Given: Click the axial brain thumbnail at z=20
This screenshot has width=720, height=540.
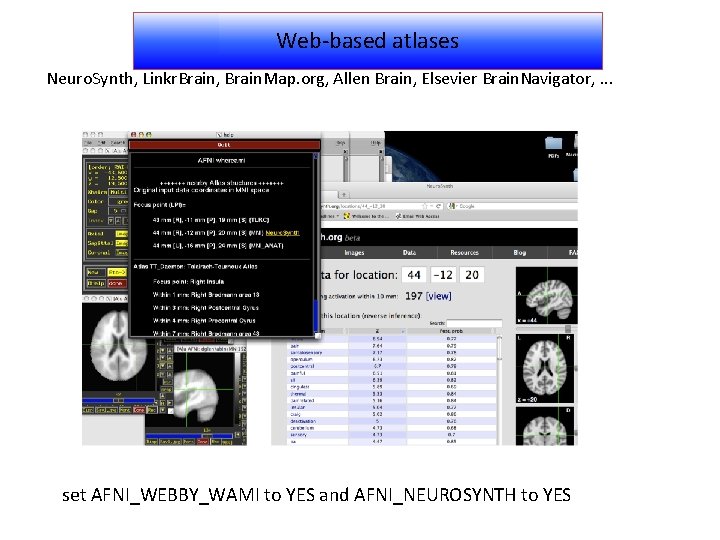Looking at the screenshot, I should 545,369.
